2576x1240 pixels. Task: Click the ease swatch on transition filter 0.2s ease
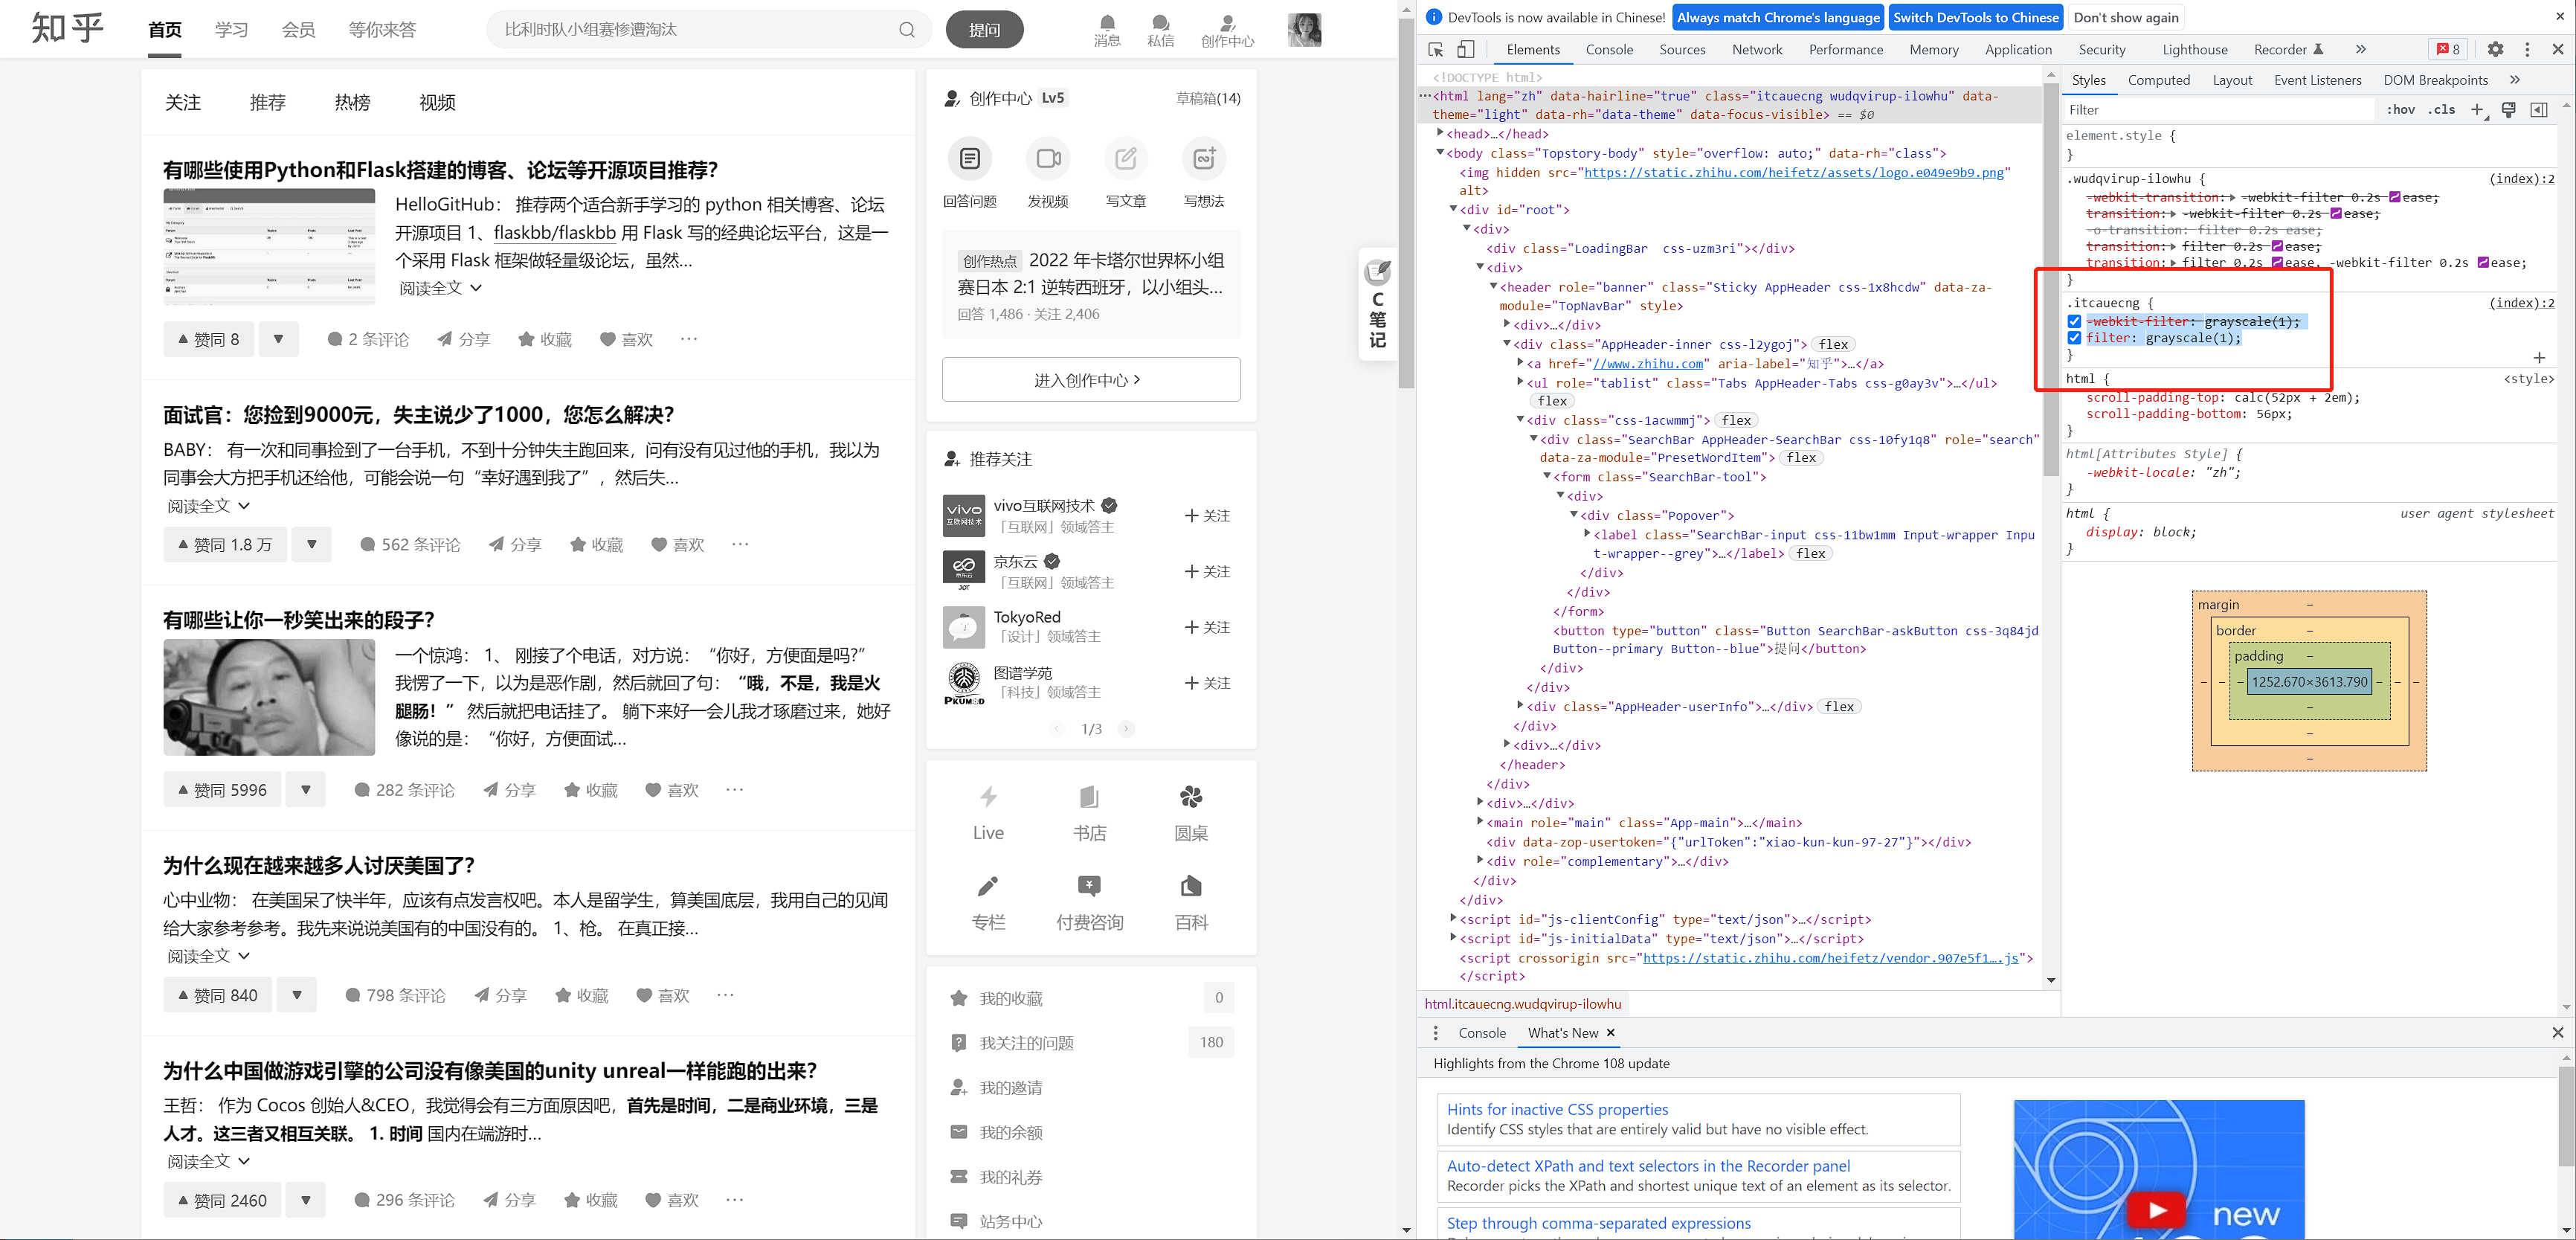pyautogui.click(x=2277, y=246)
